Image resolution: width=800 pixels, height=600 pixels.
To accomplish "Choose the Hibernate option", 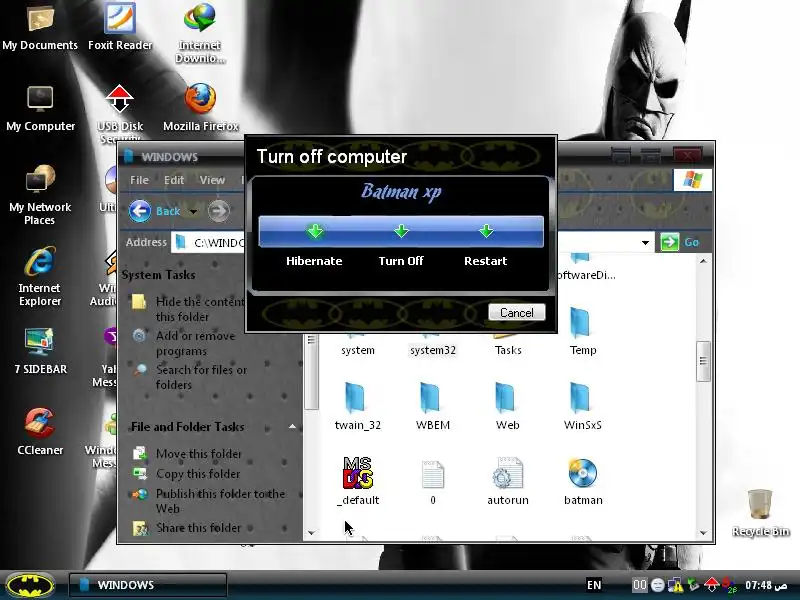I will pyautogui.click(x=314, y=232).
